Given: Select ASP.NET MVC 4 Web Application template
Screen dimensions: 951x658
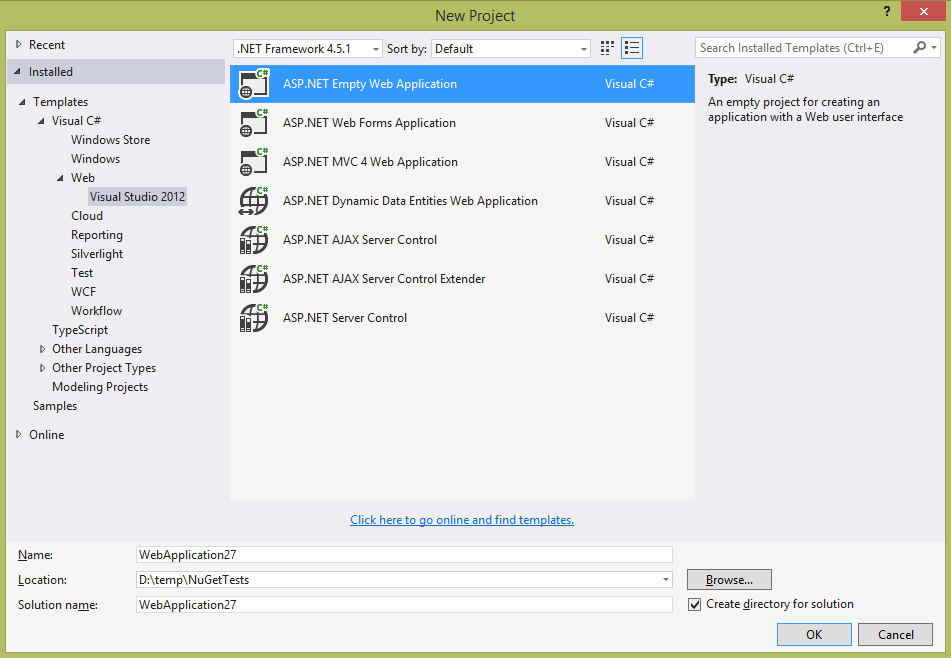Looking at the screenshot, I should pos(462,162).
